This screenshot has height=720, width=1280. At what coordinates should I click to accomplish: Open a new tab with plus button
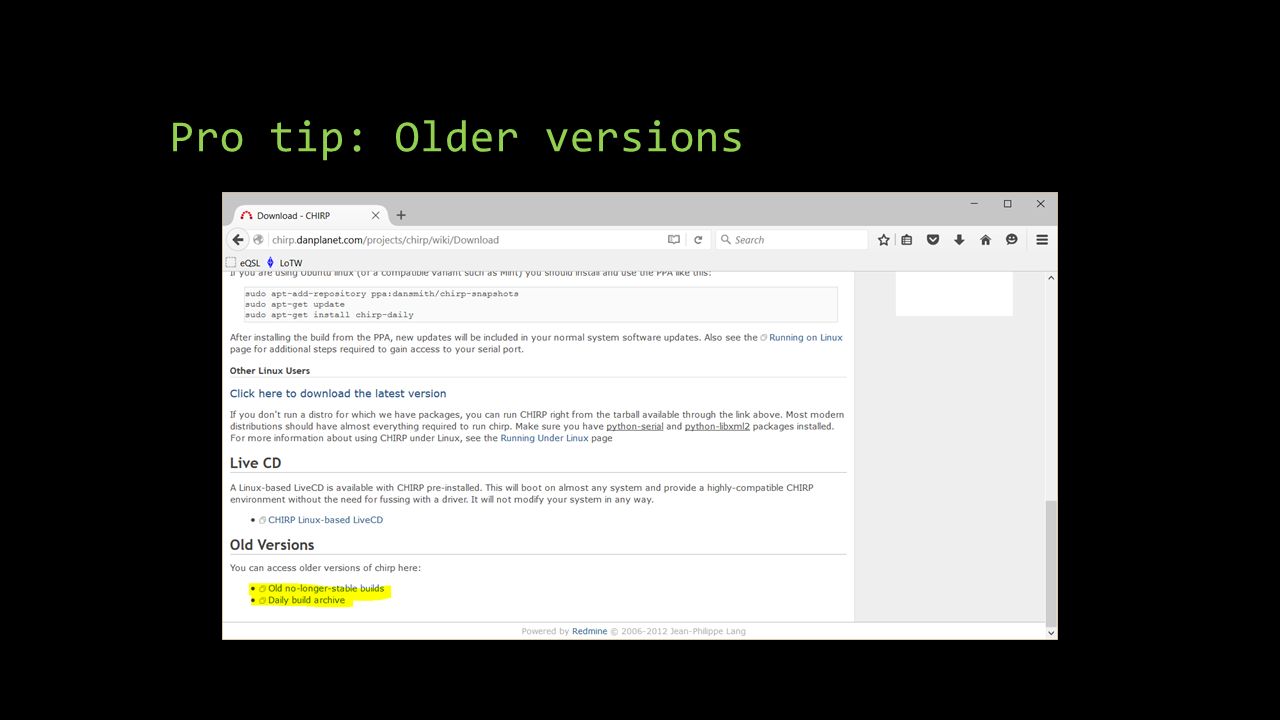click(401, 215)
